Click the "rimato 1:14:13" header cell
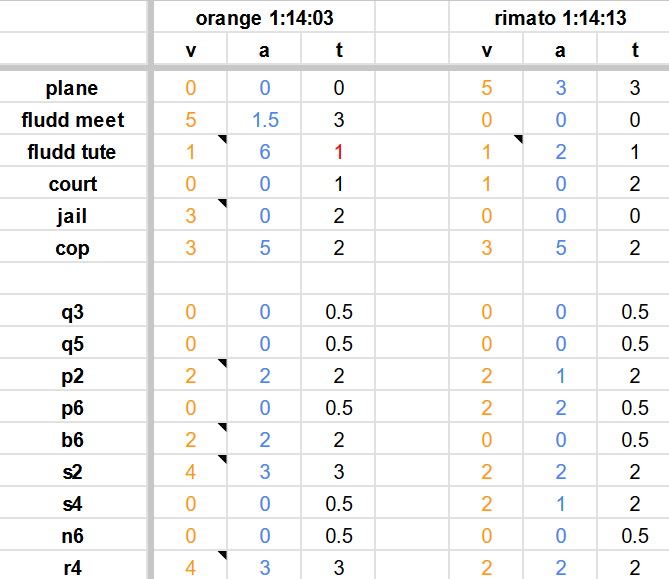 coord(560,16)
